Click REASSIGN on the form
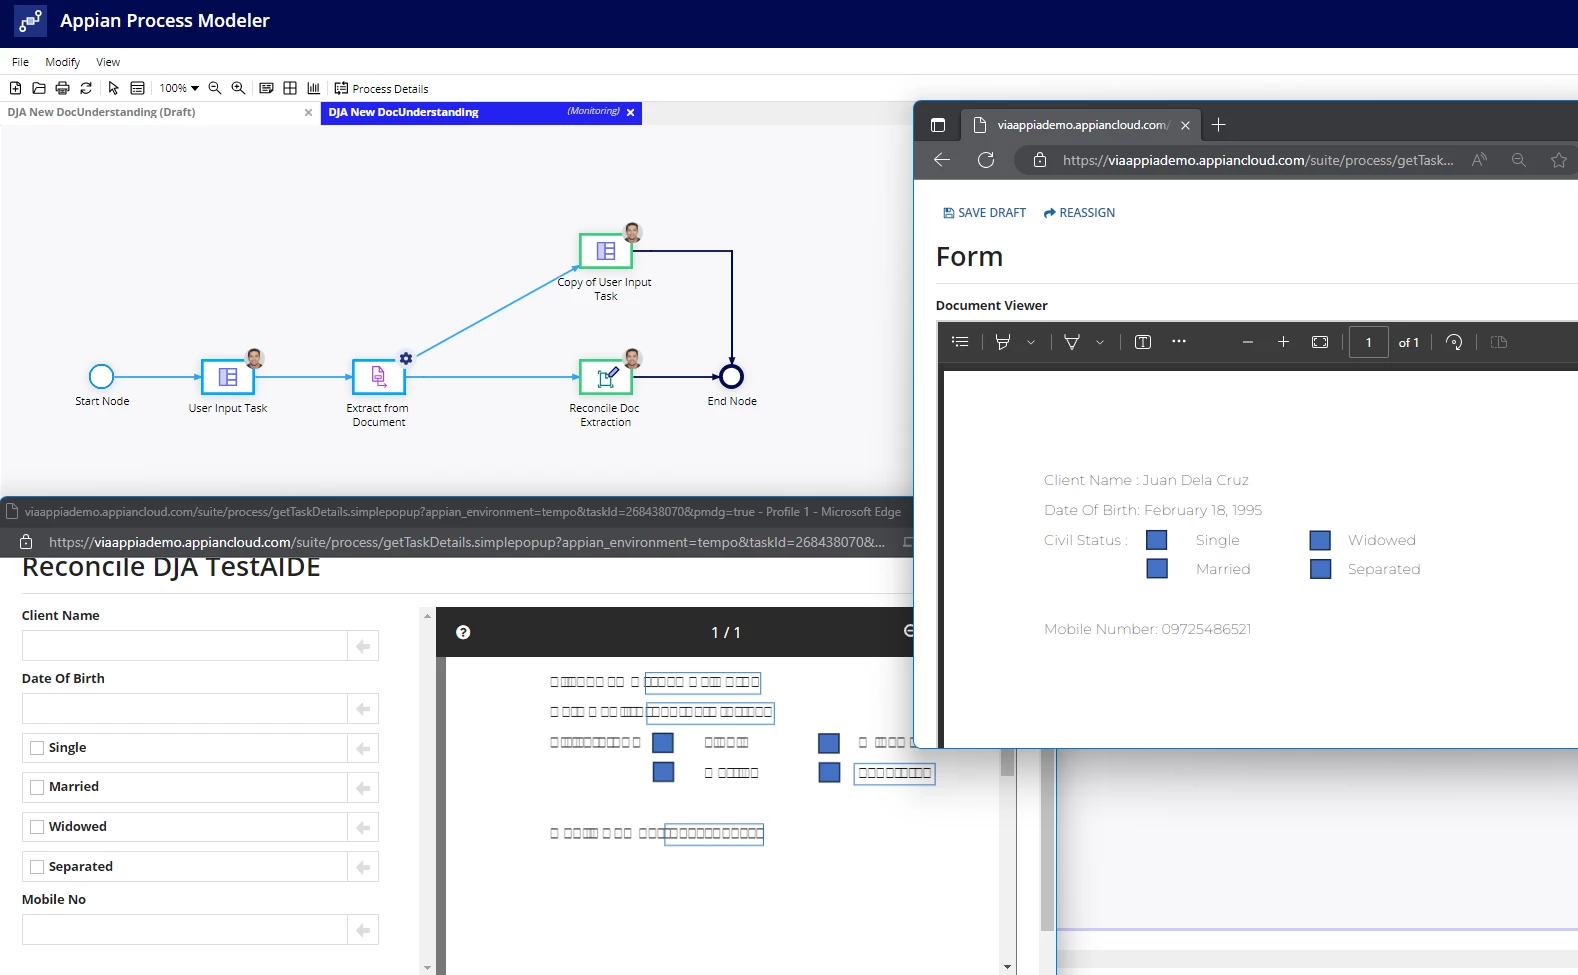Screen dimensions: 1578x975 point(1079,213)
